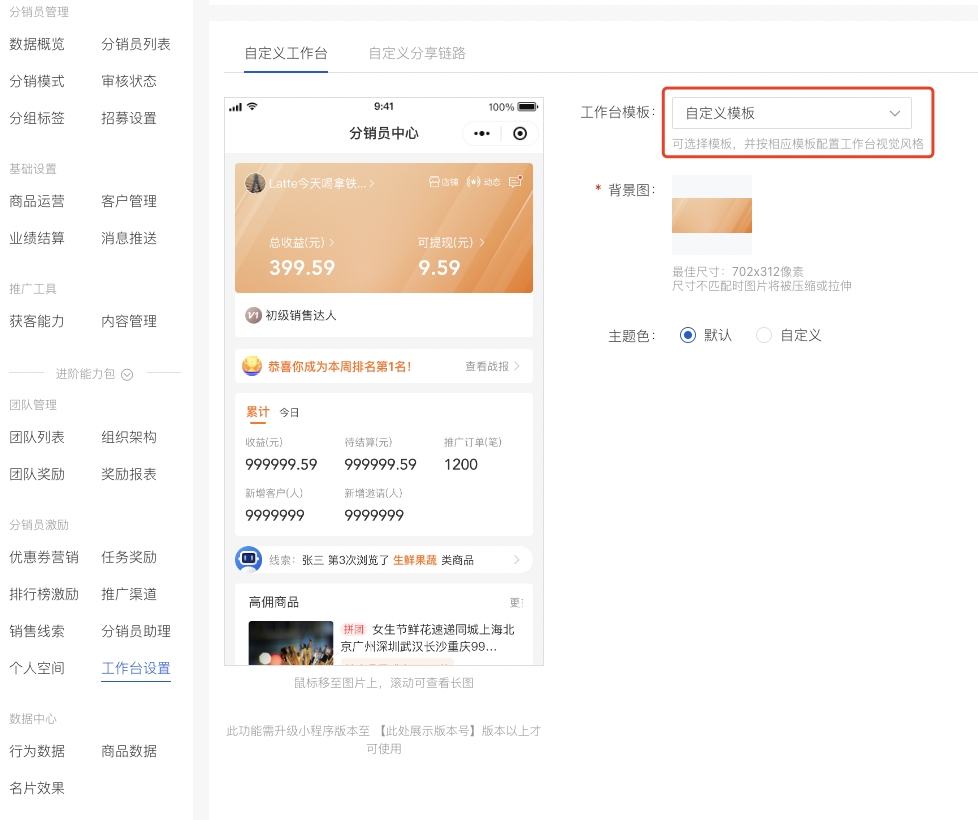978x820 pixels.
Task: Click the arrow at the end of the 线索 row
Action: coord(516,559)
